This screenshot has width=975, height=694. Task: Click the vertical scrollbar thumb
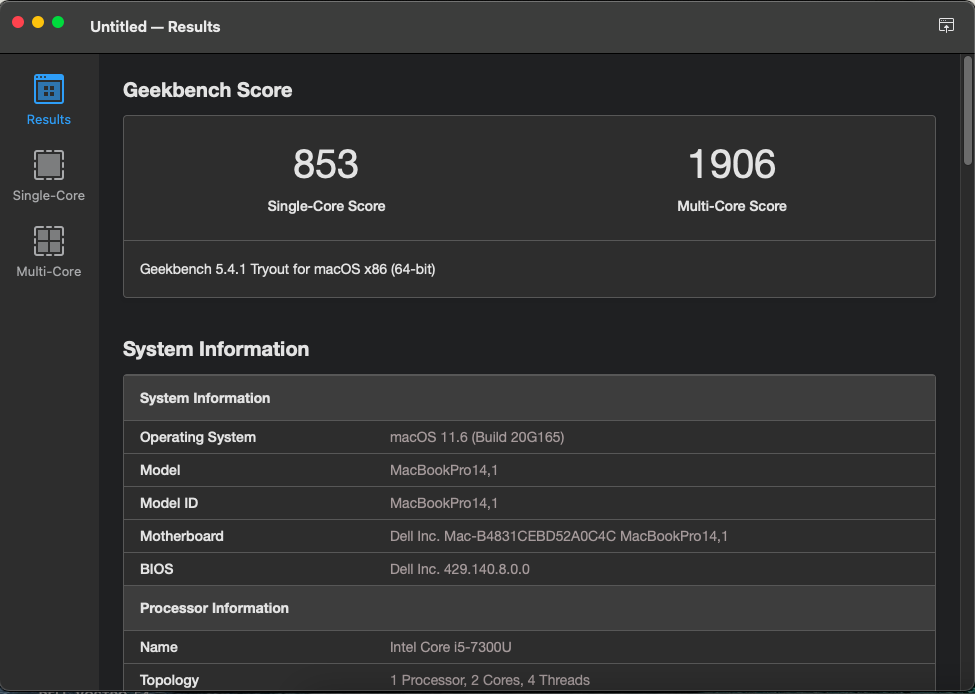click(x=968, y=111)
